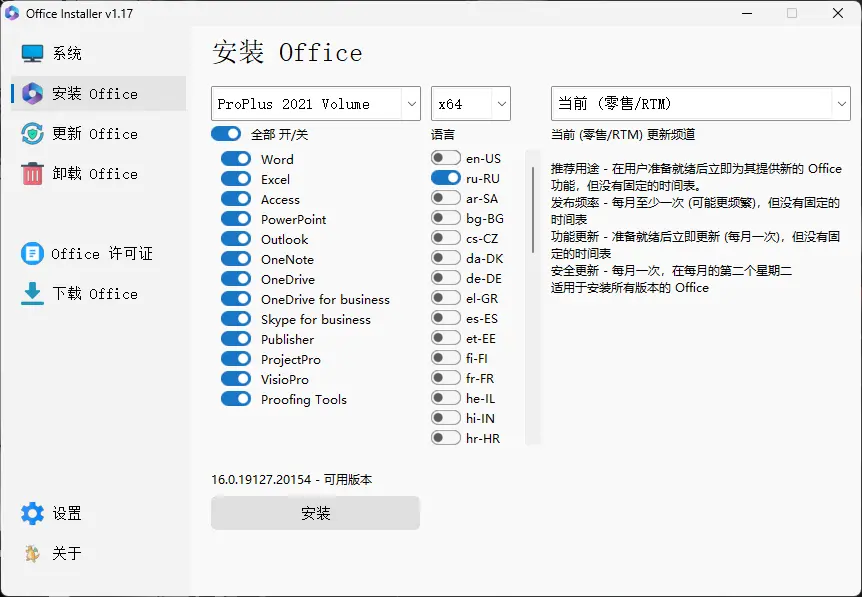Switch on the da-DK language toggle
862x597 pixels.
click(446, 258)
